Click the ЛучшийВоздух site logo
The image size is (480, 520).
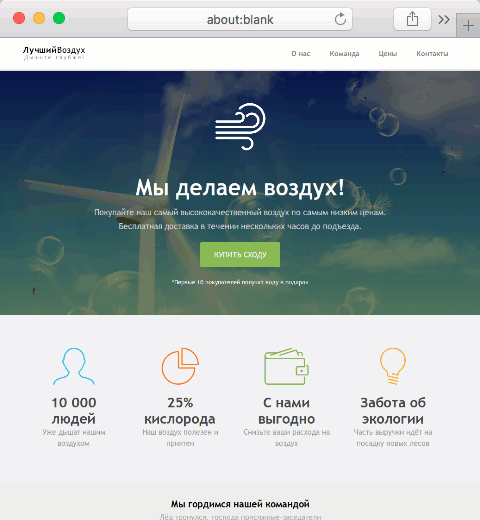click(54, 53)
